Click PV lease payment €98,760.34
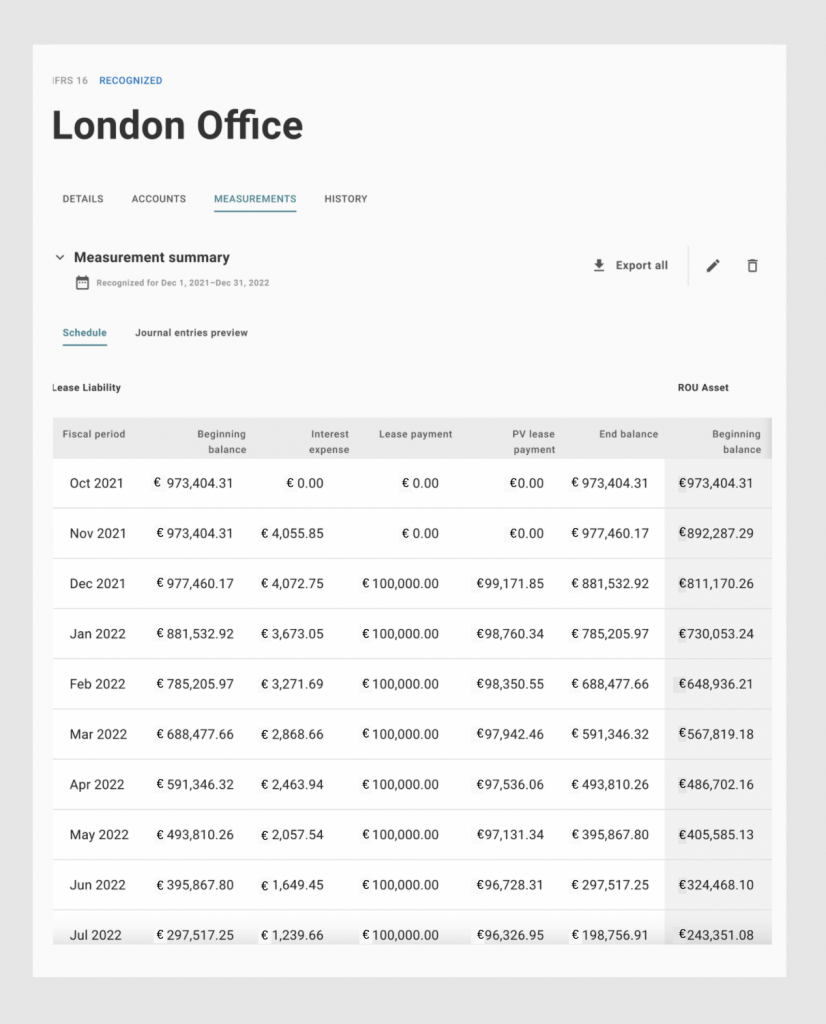 click(x=510, y=634)
